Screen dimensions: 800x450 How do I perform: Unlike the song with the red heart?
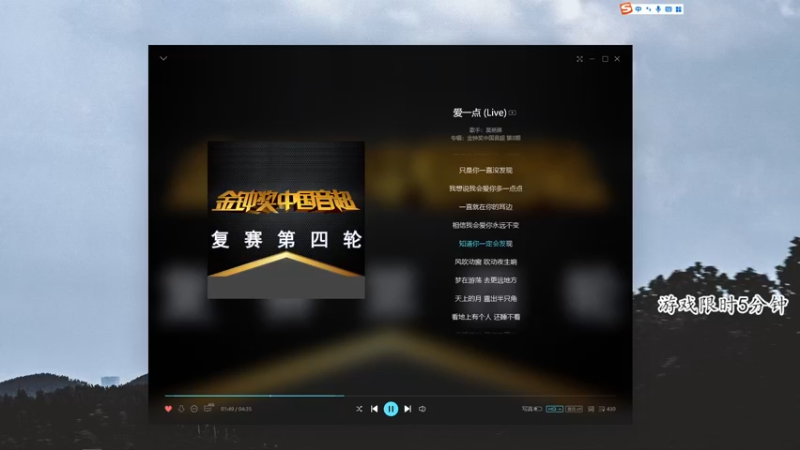coord(168,409)
